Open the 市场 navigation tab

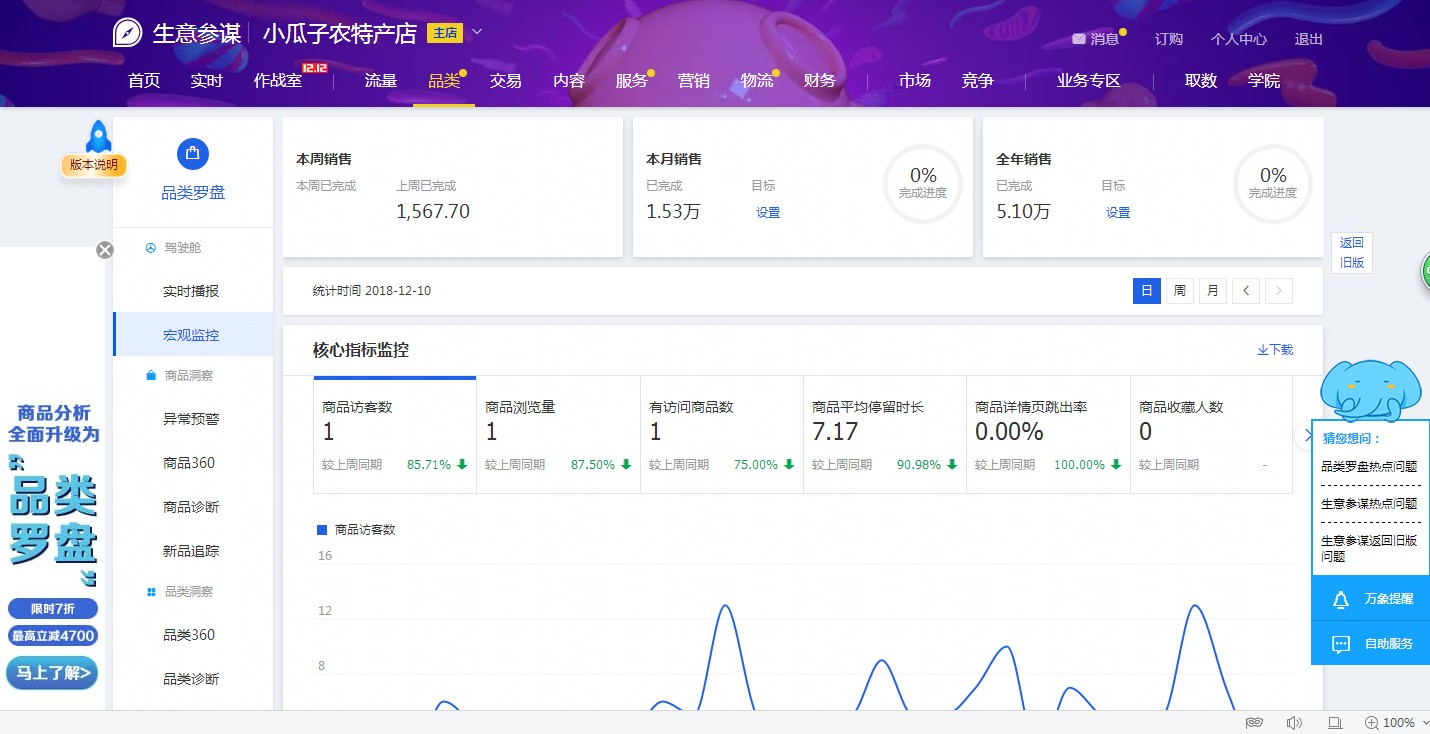pos(914,81)
